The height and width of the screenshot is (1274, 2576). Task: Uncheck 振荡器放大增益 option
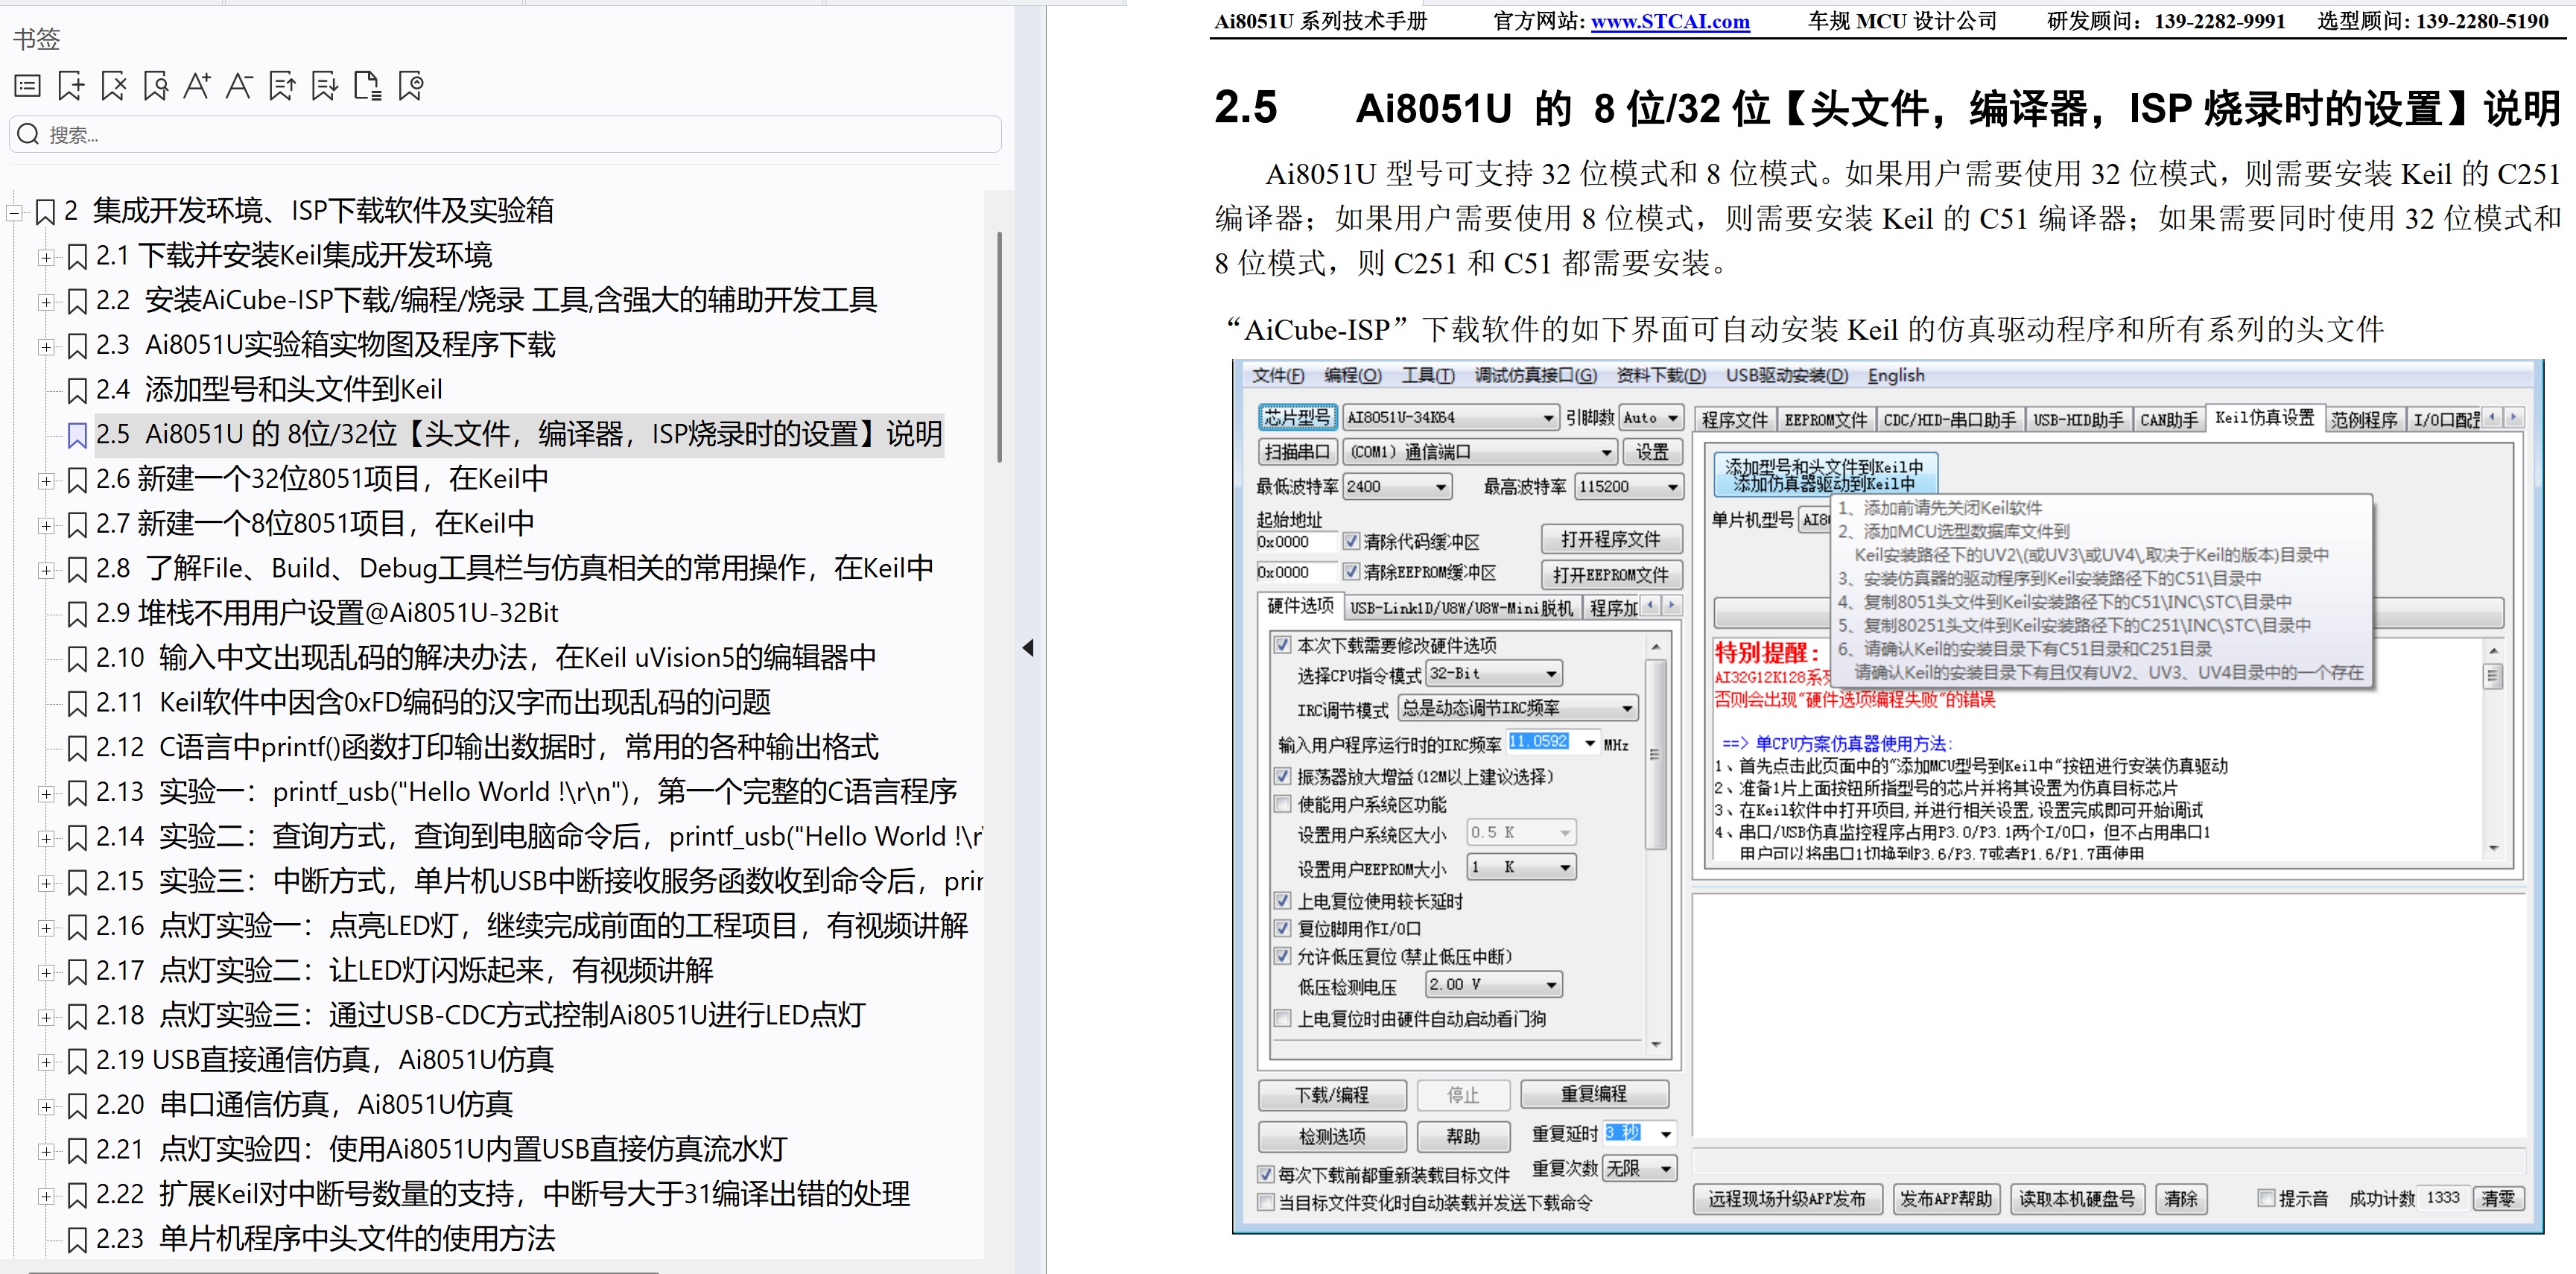tap(1283, 777)
